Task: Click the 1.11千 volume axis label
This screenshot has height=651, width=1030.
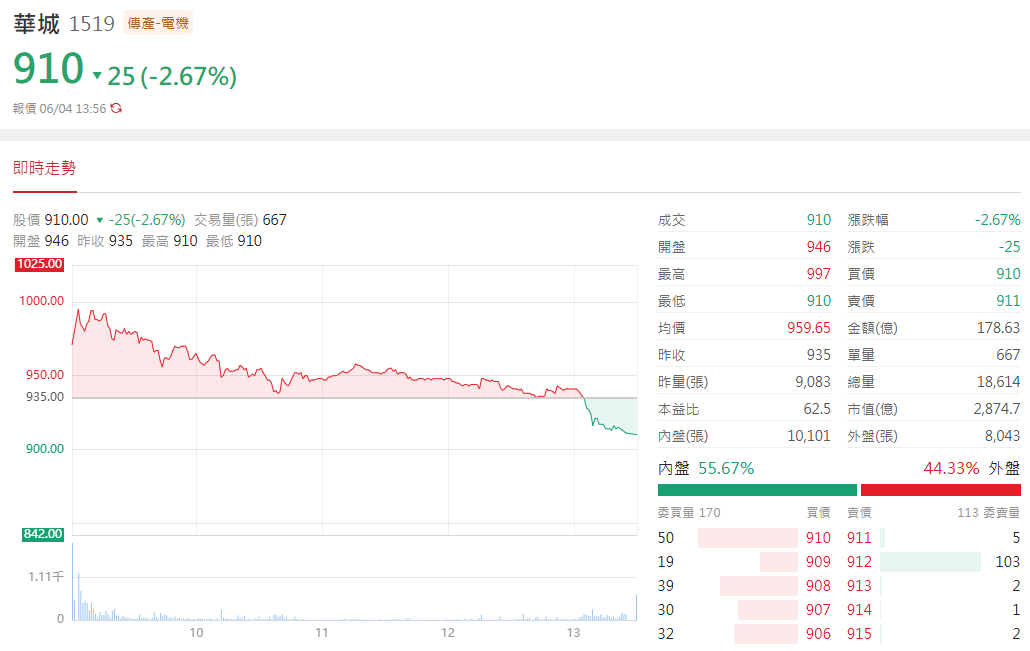Action: (x=46, y=577)
